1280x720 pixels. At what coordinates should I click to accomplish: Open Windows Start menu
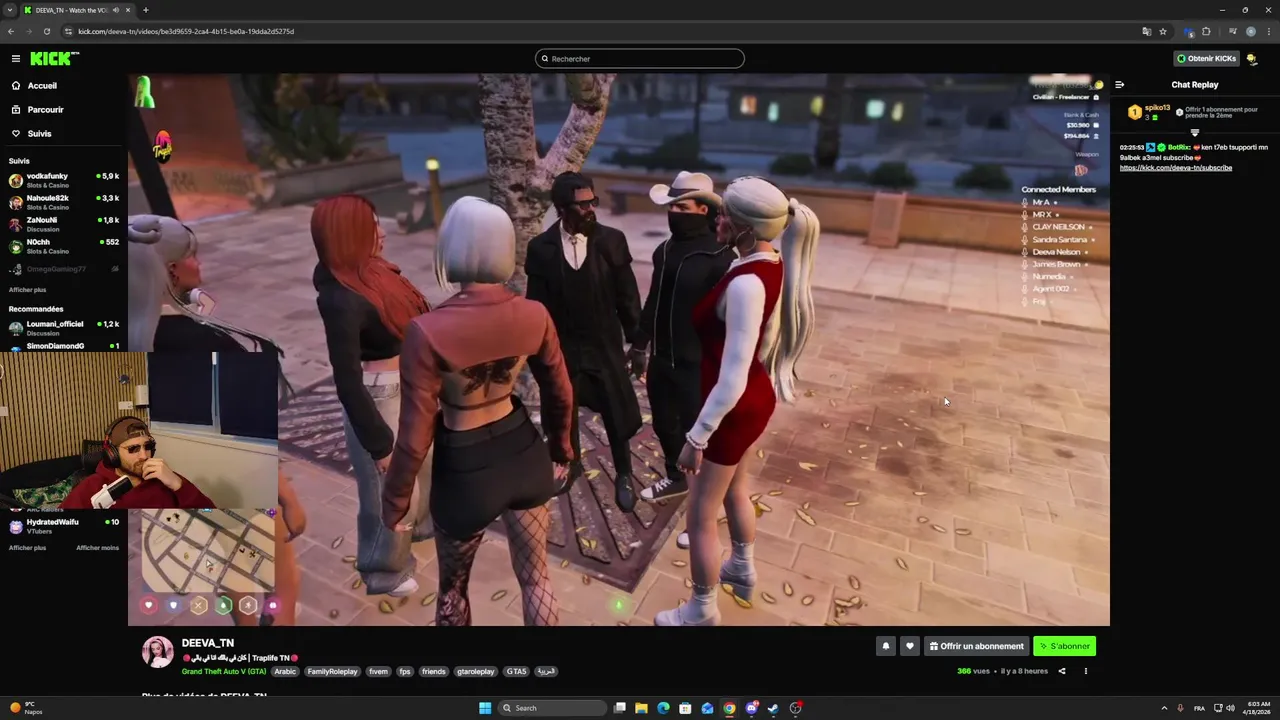coord(485,708)
